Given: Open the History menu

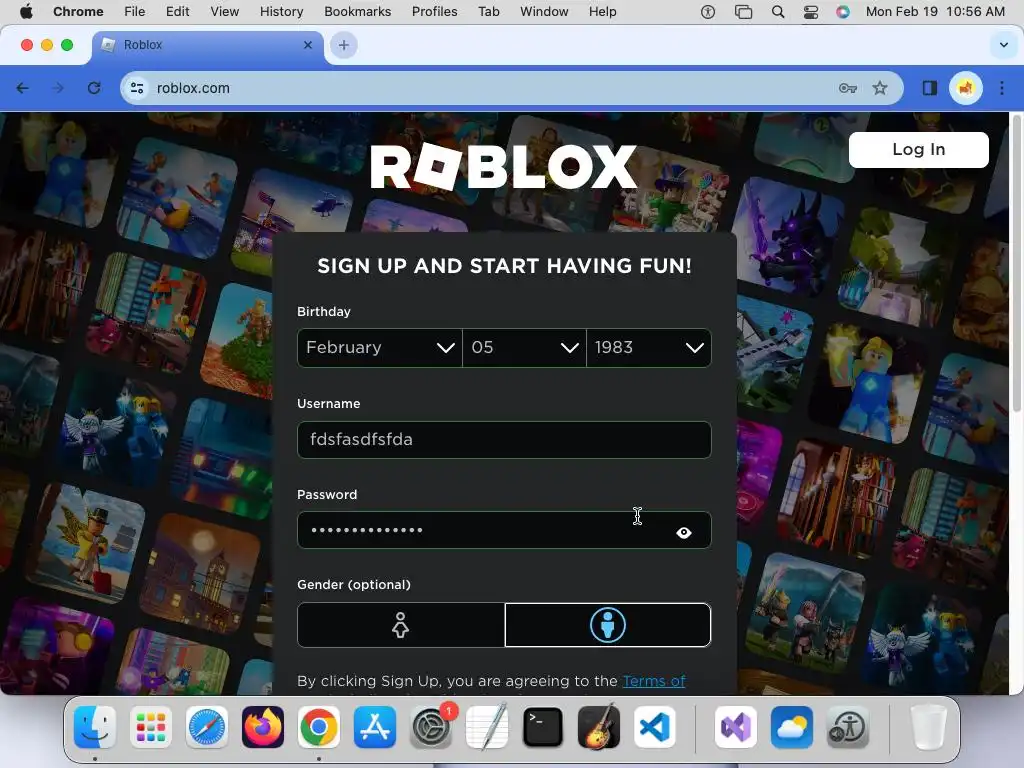Looking at the screenshot, I should [x=281, y=11].
